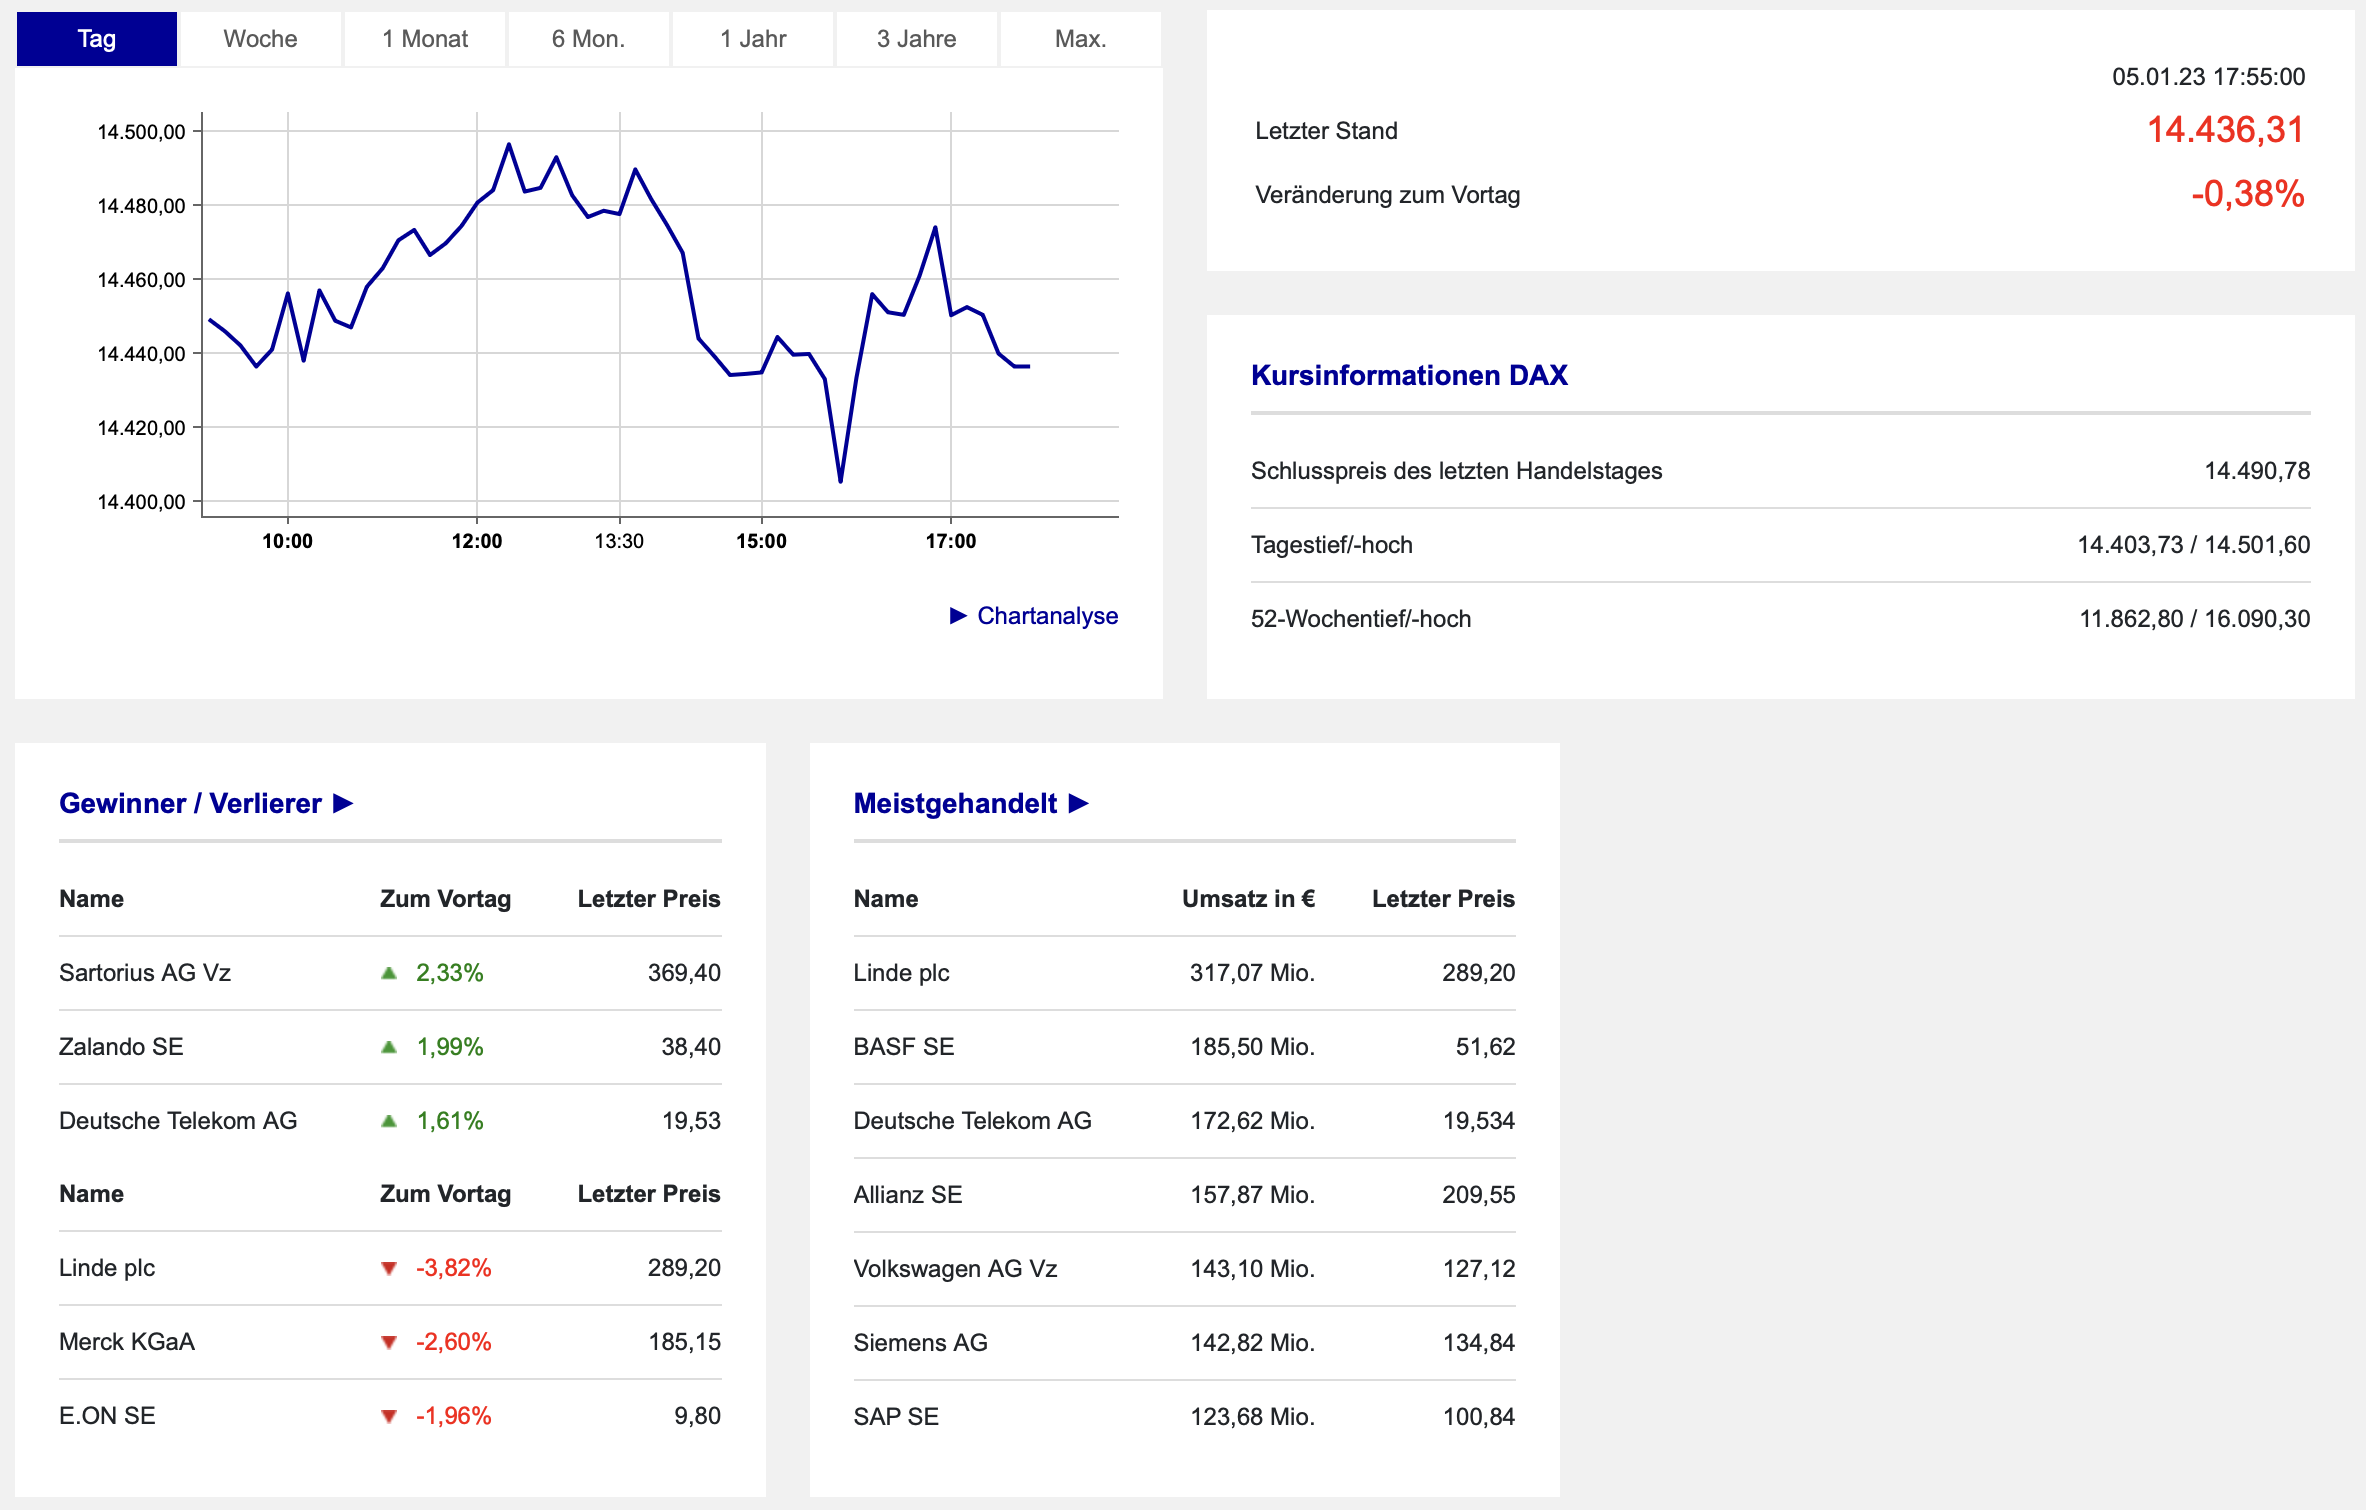The height and width of the screenshot is (1510, 2366).
Task: Click the green up arrow beside Zalando SE
Action: [x=389, y=1047]
